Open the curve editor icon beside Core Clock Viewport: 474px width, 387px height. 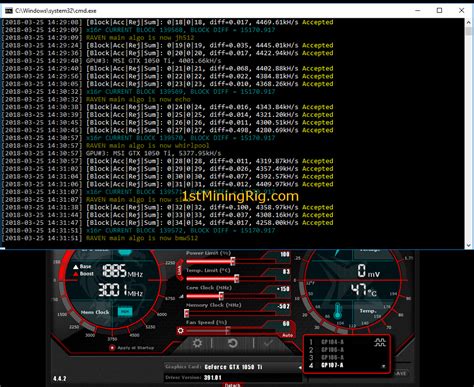181,296
